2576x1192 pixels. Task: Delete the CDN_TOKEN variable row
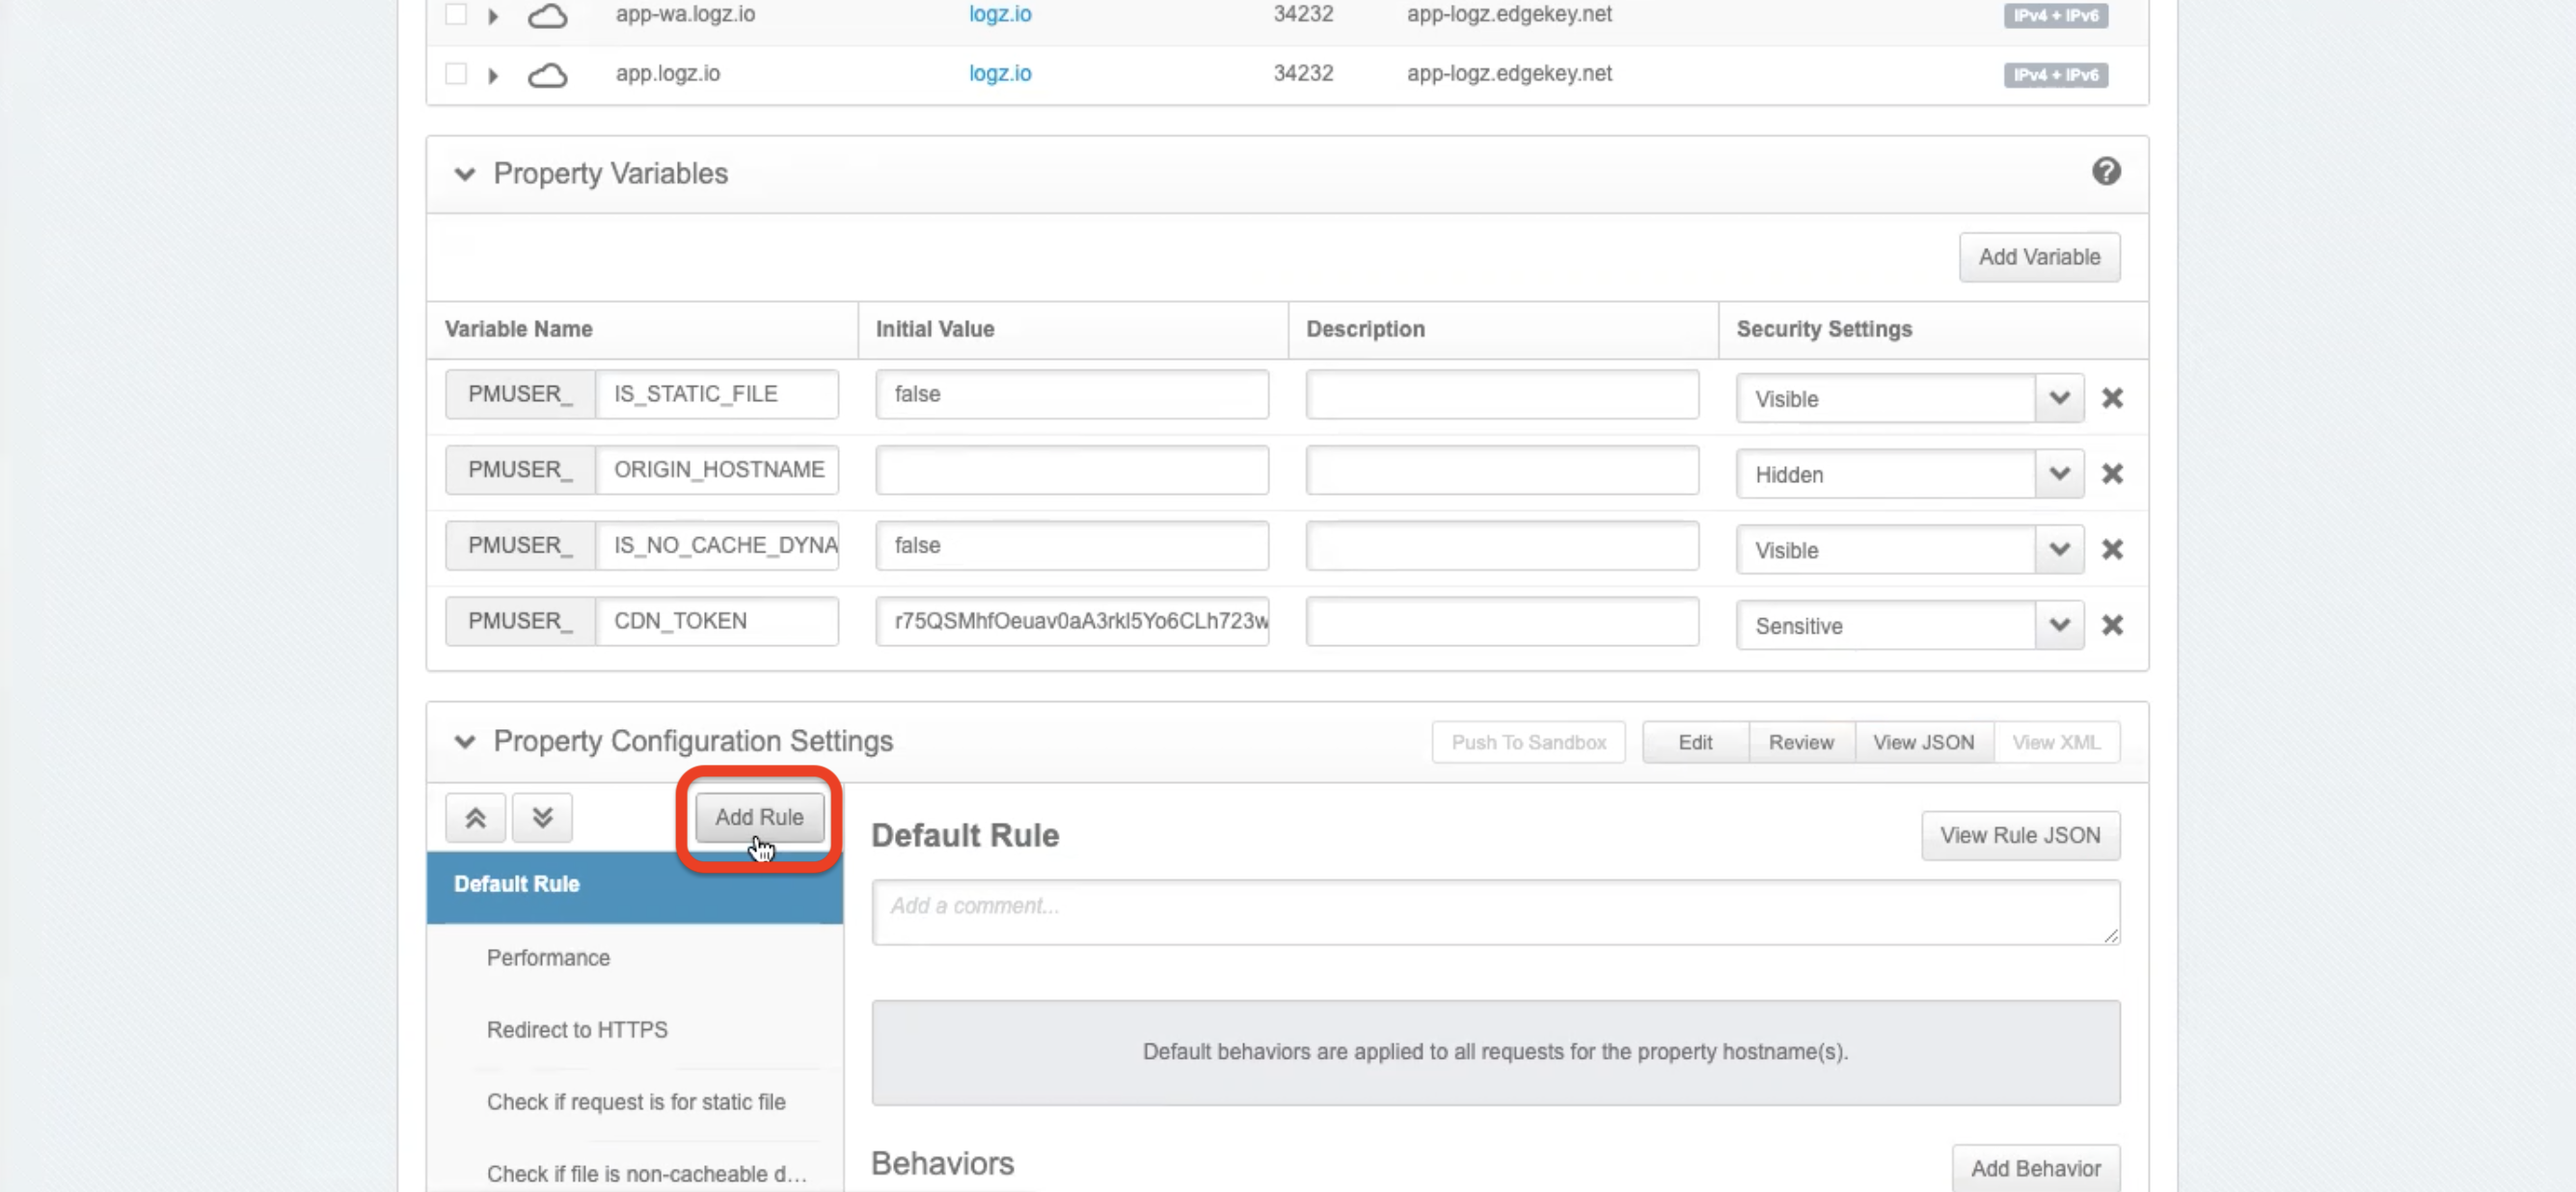click(2112, 625)
